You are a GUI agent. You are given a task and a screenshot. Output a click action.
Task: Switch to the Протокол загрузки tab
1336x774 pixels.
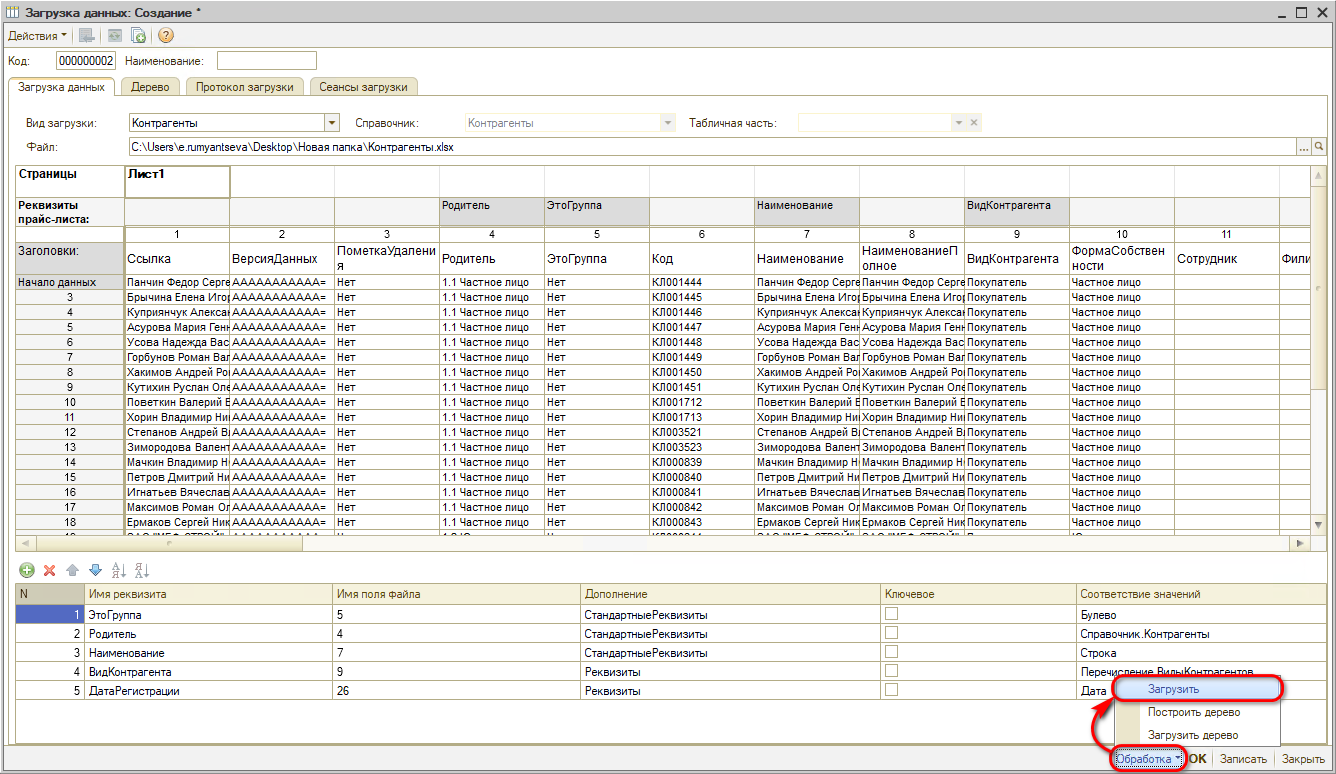coord(244,87)
